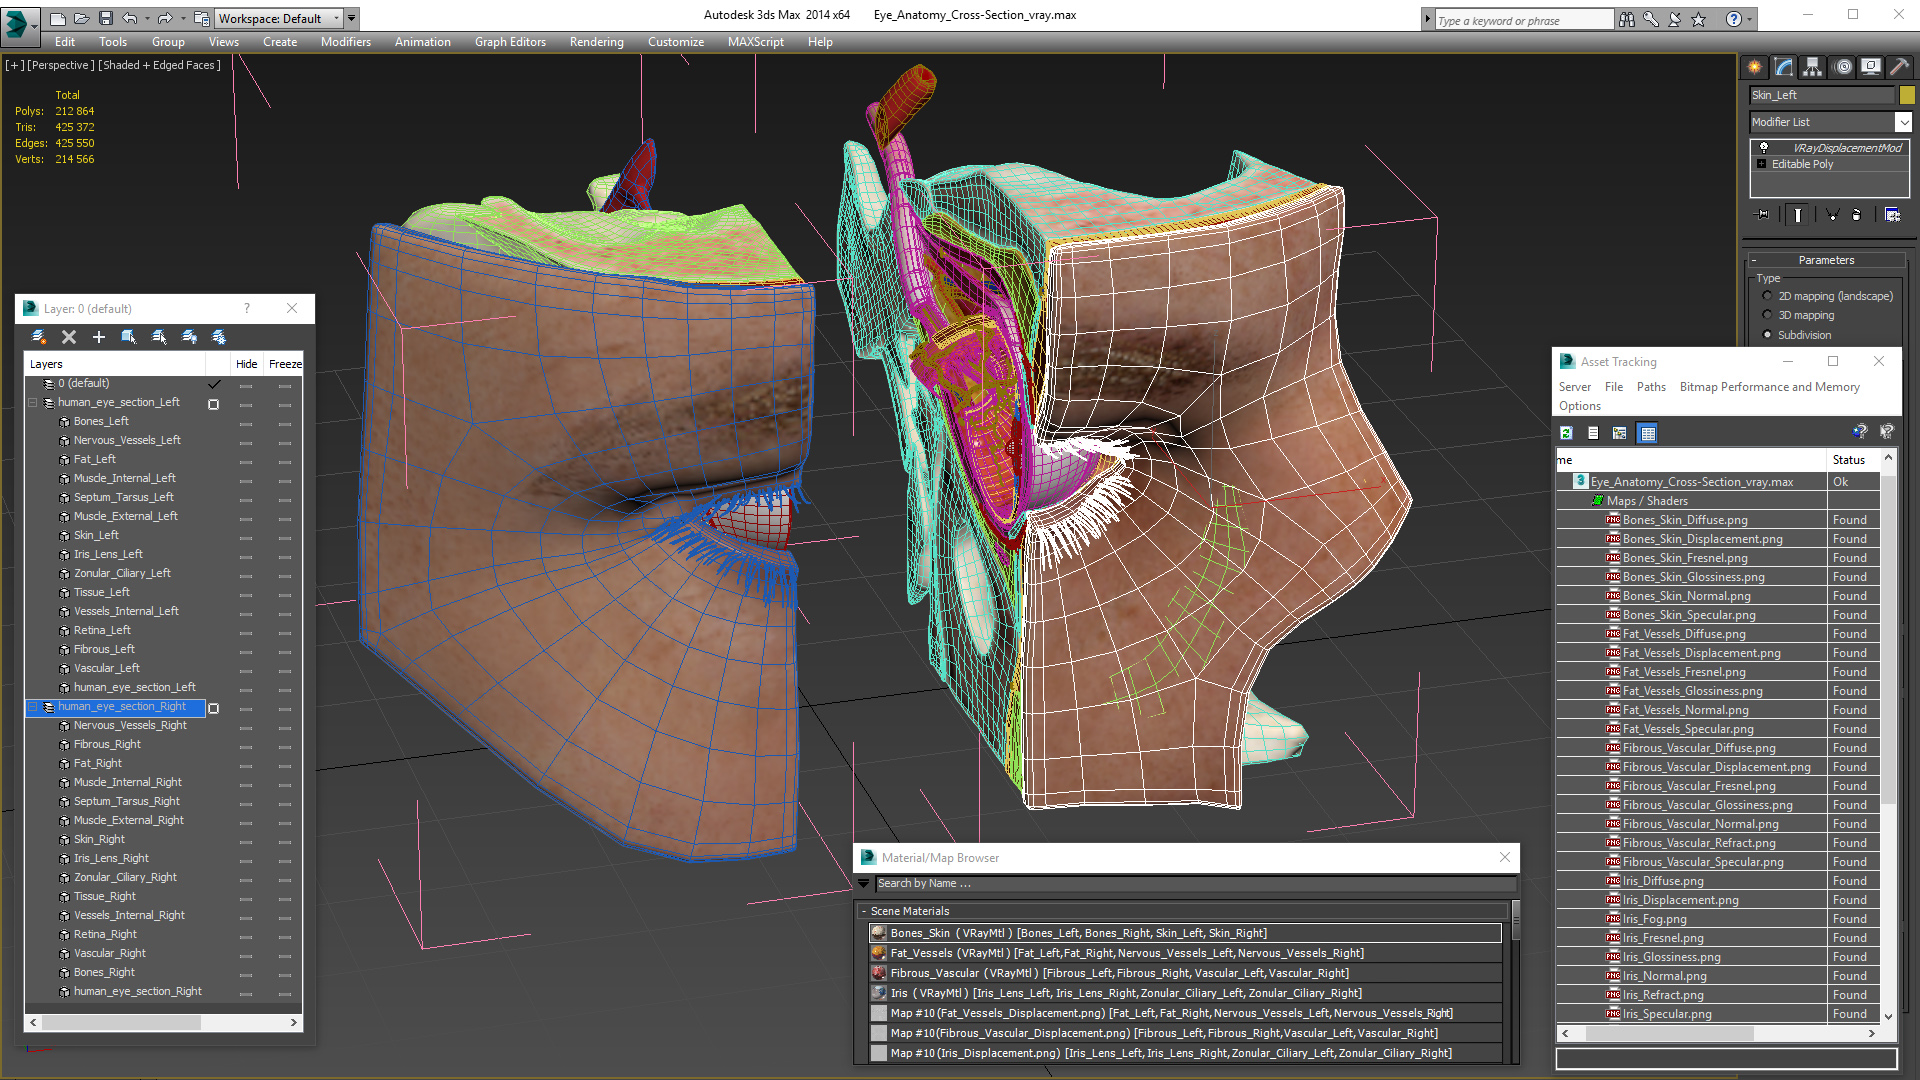Click Create New Layer icon
Viewport: 1920px width, 1080px height.
click(39, 337)
